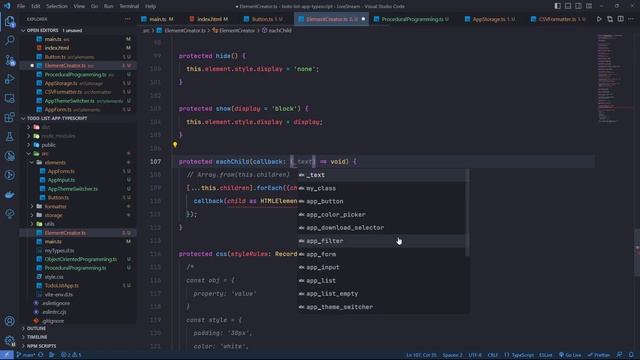Open the Source Control view icon

(x=9, y=60)
